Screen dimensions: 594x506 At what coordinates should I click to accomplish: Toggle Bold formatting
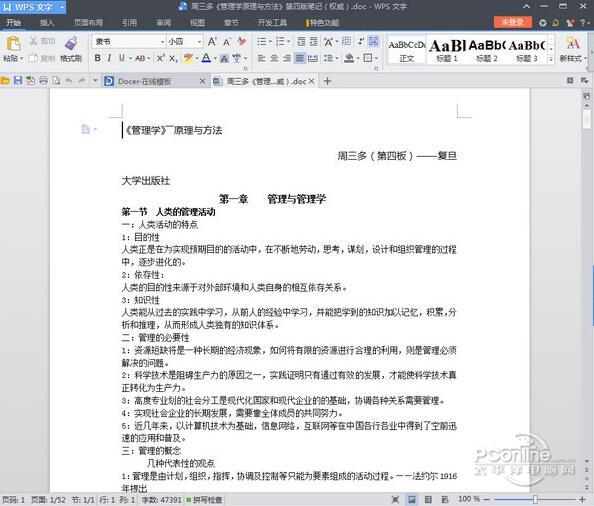(x=97, y=58)
